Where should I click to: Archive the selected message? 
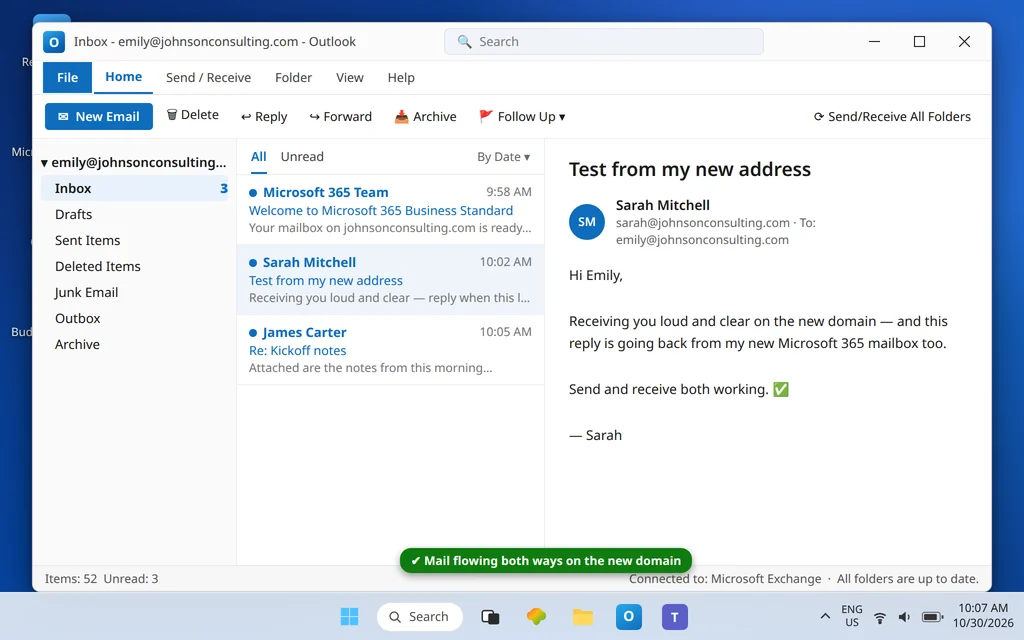(x=425, y=116)
